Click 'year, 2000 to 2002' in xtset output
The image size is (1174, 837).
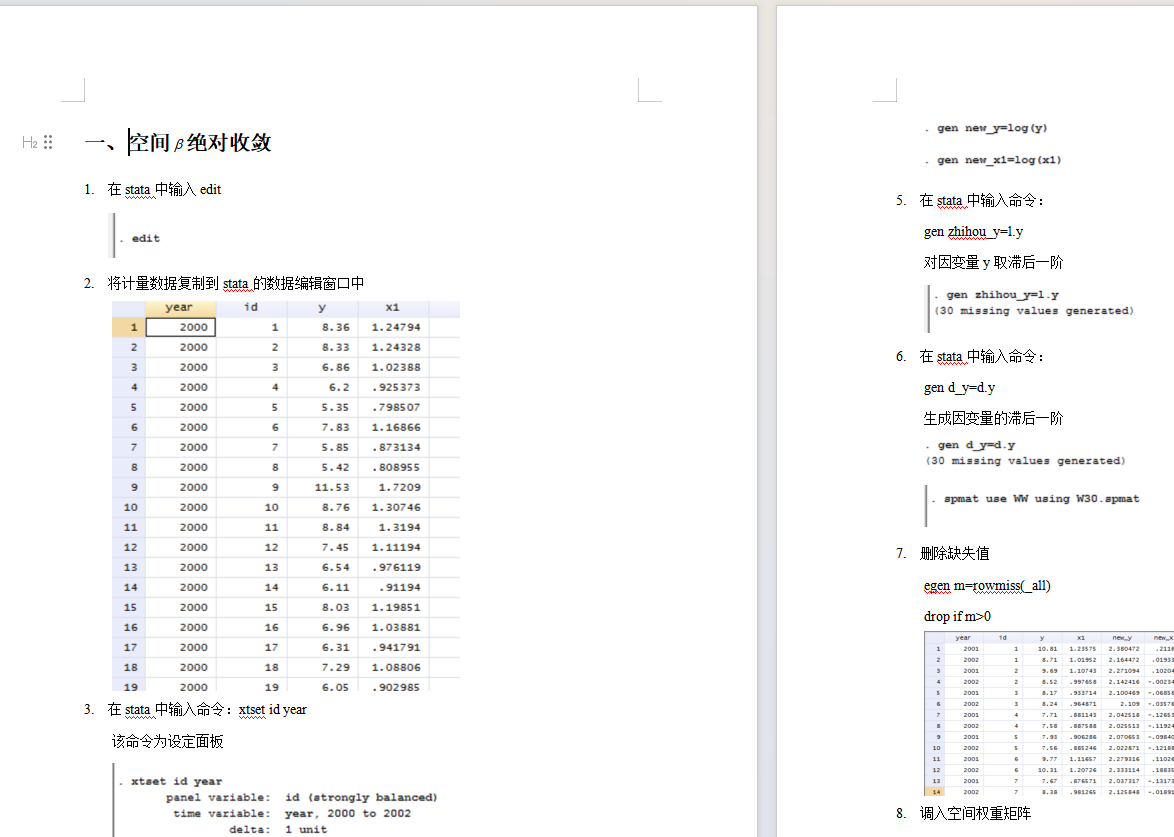[347, 814]
